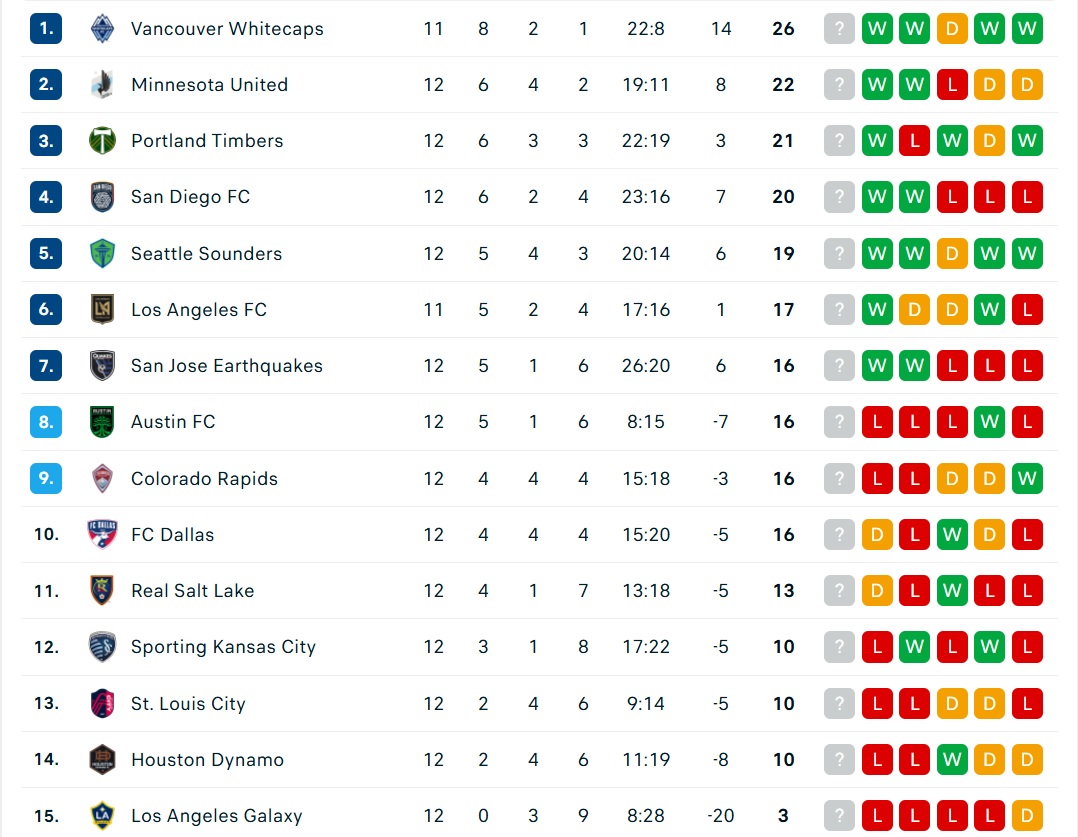The width and height of the screenshot is (1078, 837).
Task: Click Austin FC's green W form badge
Action: coord(989,422)
